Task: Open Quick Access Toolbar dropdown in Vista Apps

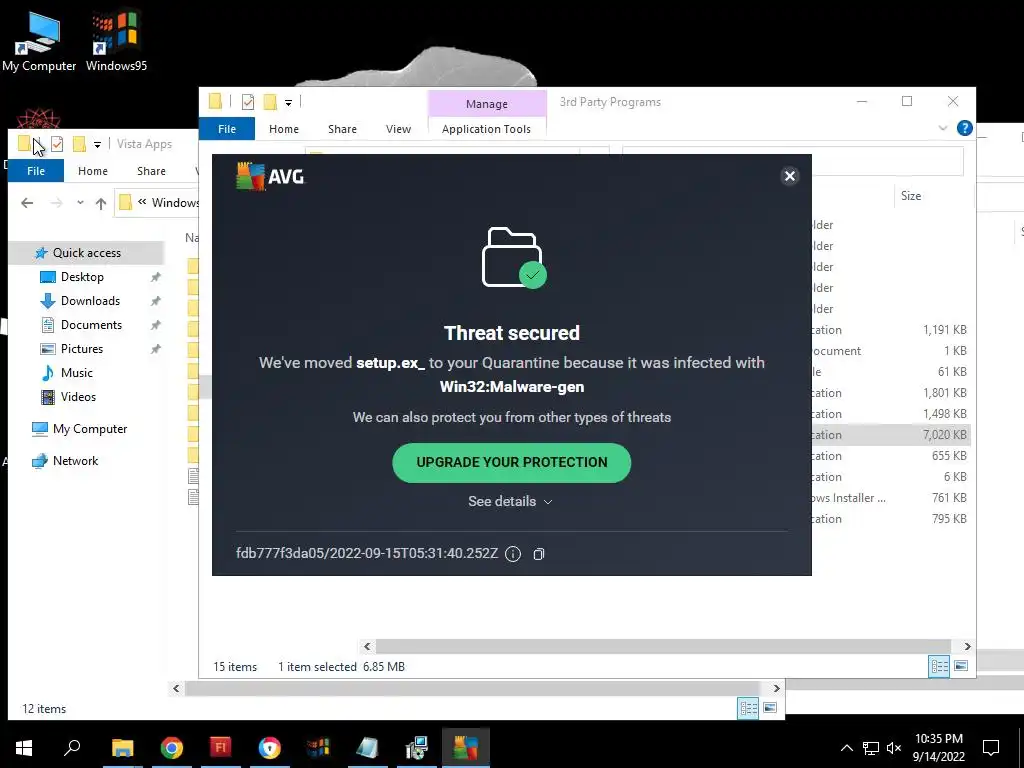Action: click(x=97, y=144)
